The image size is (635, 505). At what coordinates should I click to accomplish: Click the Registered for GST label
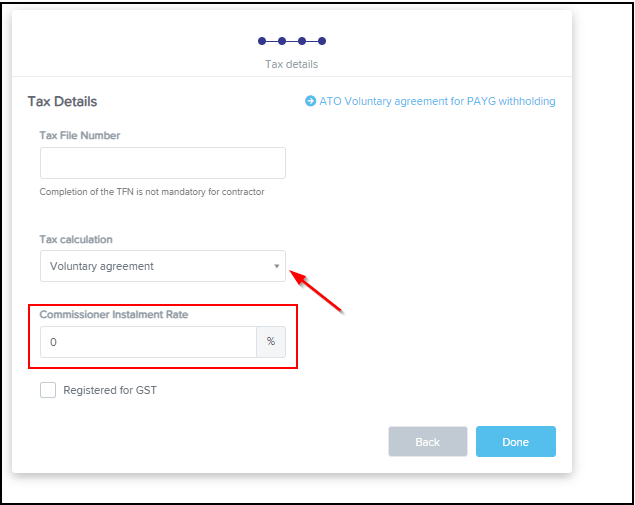[x=110, y=390]
